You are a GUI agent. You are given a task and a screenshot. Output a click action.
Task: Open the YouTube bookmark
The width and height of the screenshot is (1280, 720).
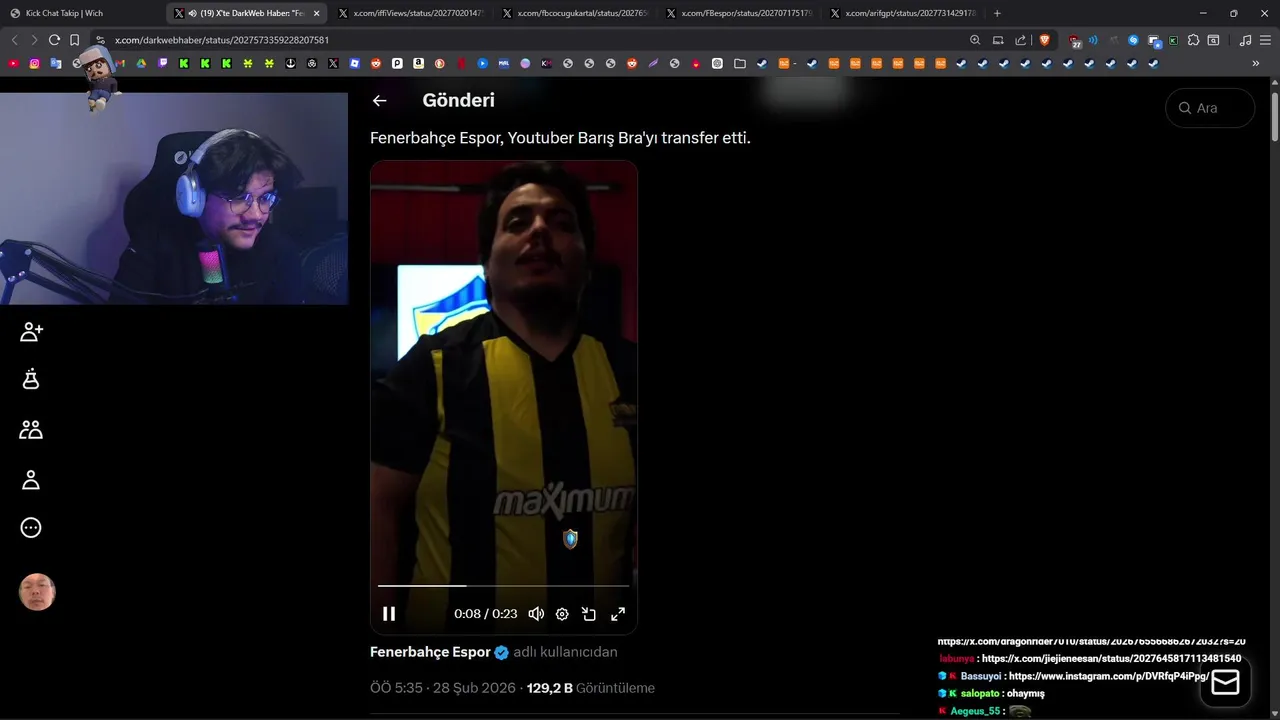(13, 63)
